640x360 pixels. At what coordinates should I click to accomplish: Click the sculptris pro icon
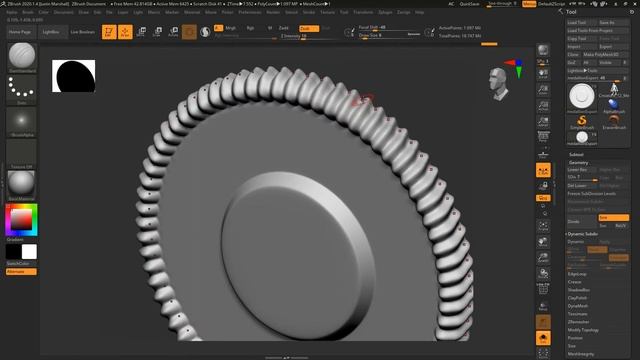tap(205, 32)
